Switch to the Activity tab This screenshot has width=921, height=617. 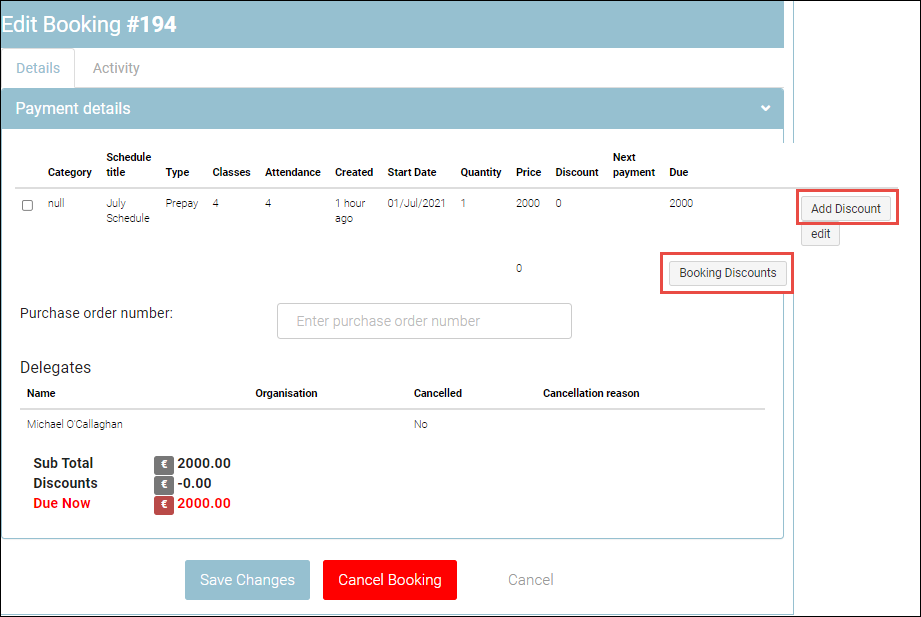tap(116, 68)
